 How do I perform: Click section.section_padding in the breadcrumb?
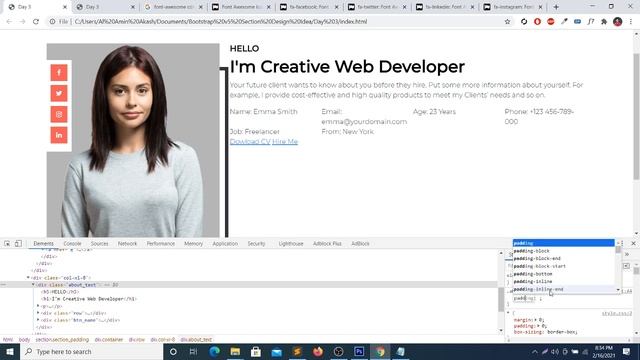click(x=62, y=340)
